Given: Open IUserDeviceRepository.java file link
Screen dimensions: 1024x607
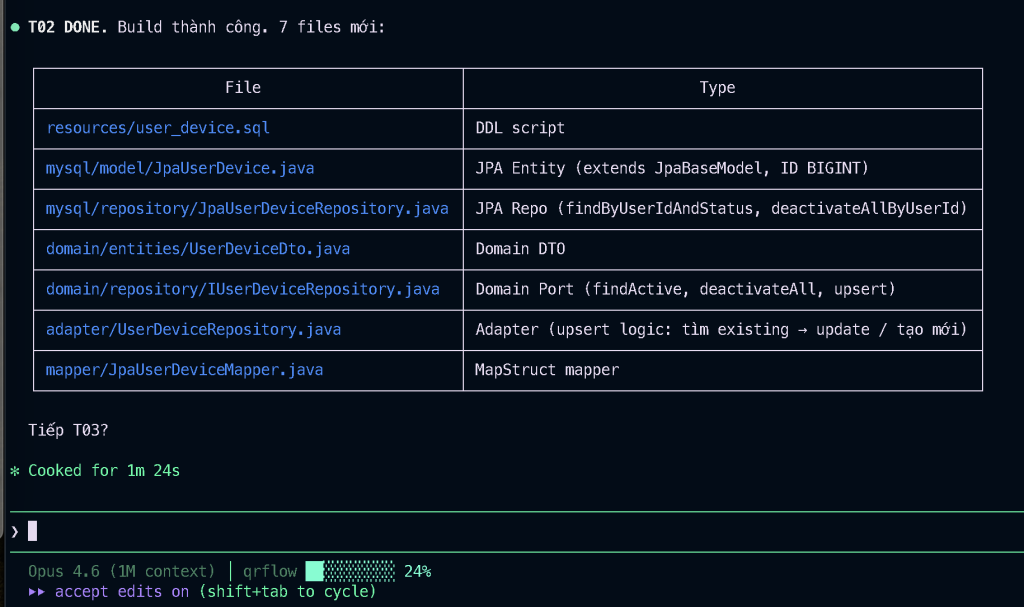Looking at the screenshot, I should (x=243, y=289).
